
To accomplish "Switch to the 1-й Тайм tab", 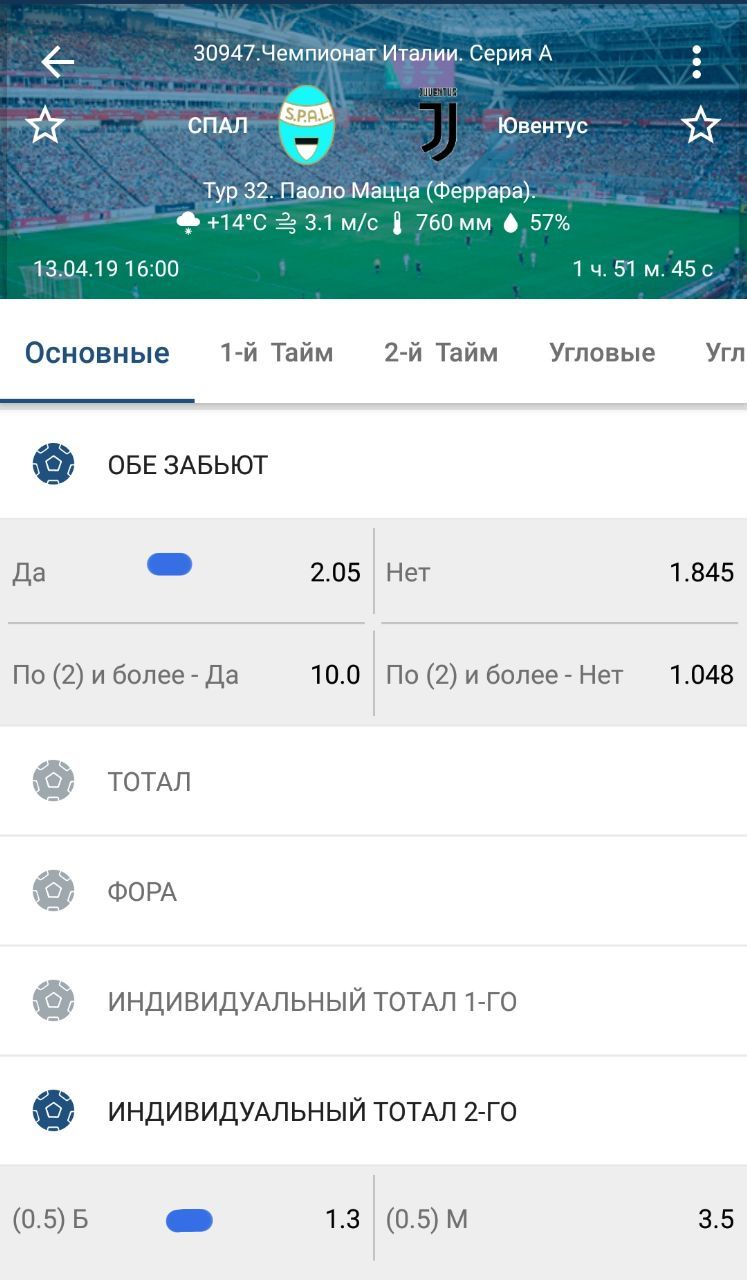I will (277, 353).
